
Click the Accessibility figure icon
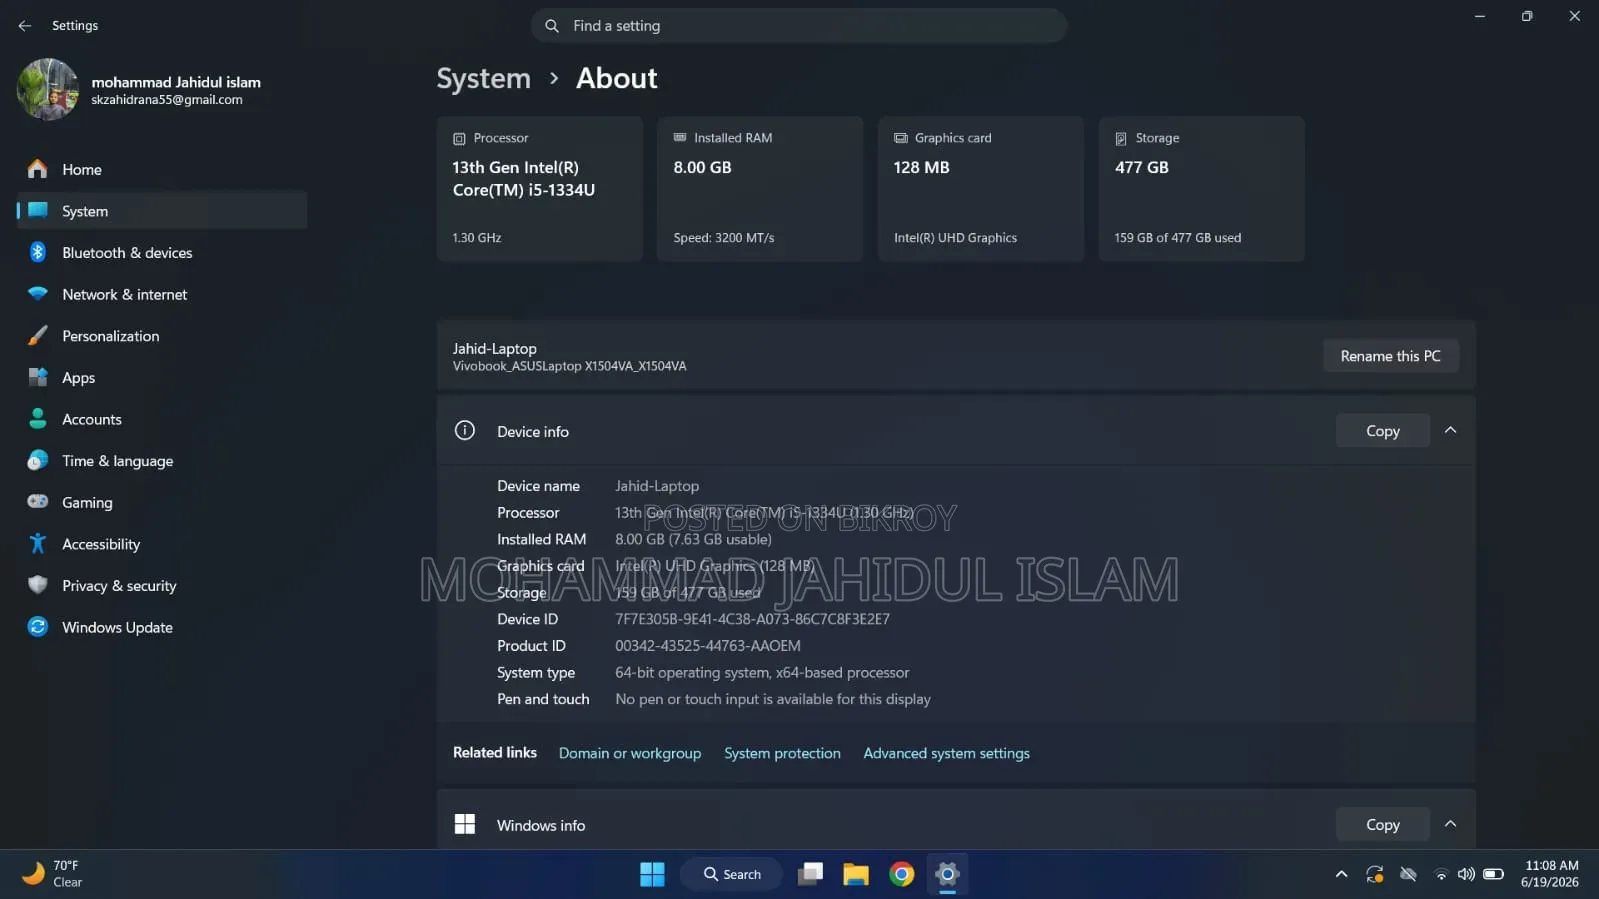(38, 544)
